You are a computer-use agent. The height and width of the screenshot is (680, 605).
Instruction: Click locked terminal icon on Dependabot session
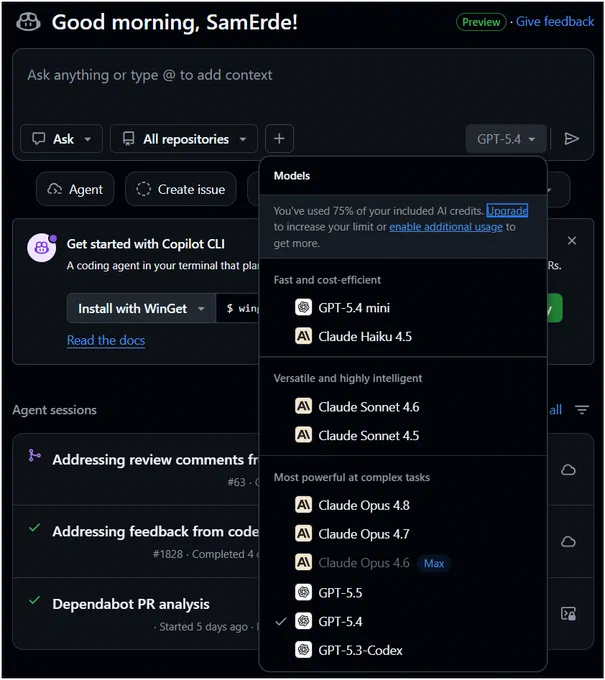click(x=568, y=614)
